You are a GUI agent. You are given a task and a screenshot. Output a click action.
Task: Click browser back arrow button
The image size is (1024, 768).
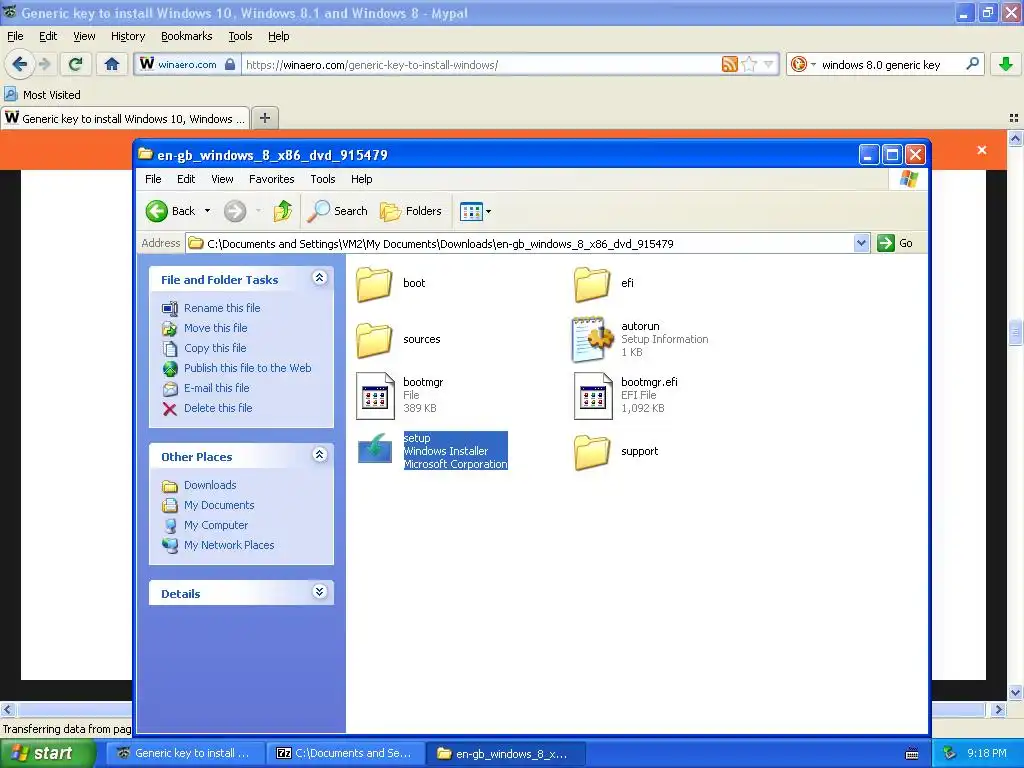click(19, 64)
